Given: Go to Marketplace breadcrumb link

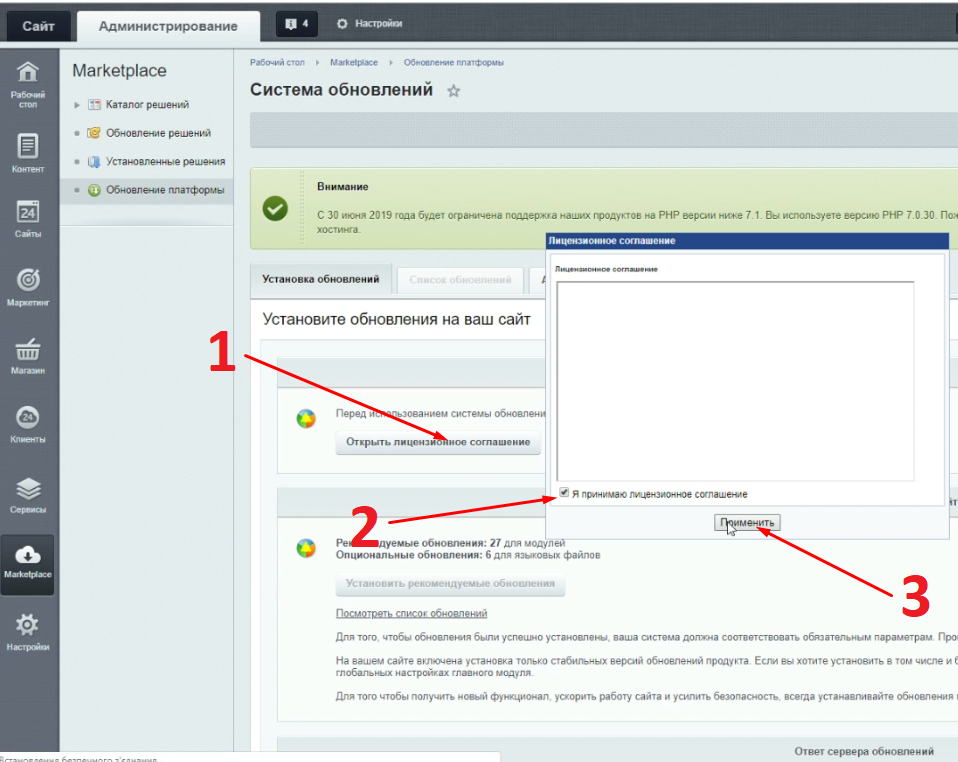Looking at the screenshot, I should click(x=354, y=62).
